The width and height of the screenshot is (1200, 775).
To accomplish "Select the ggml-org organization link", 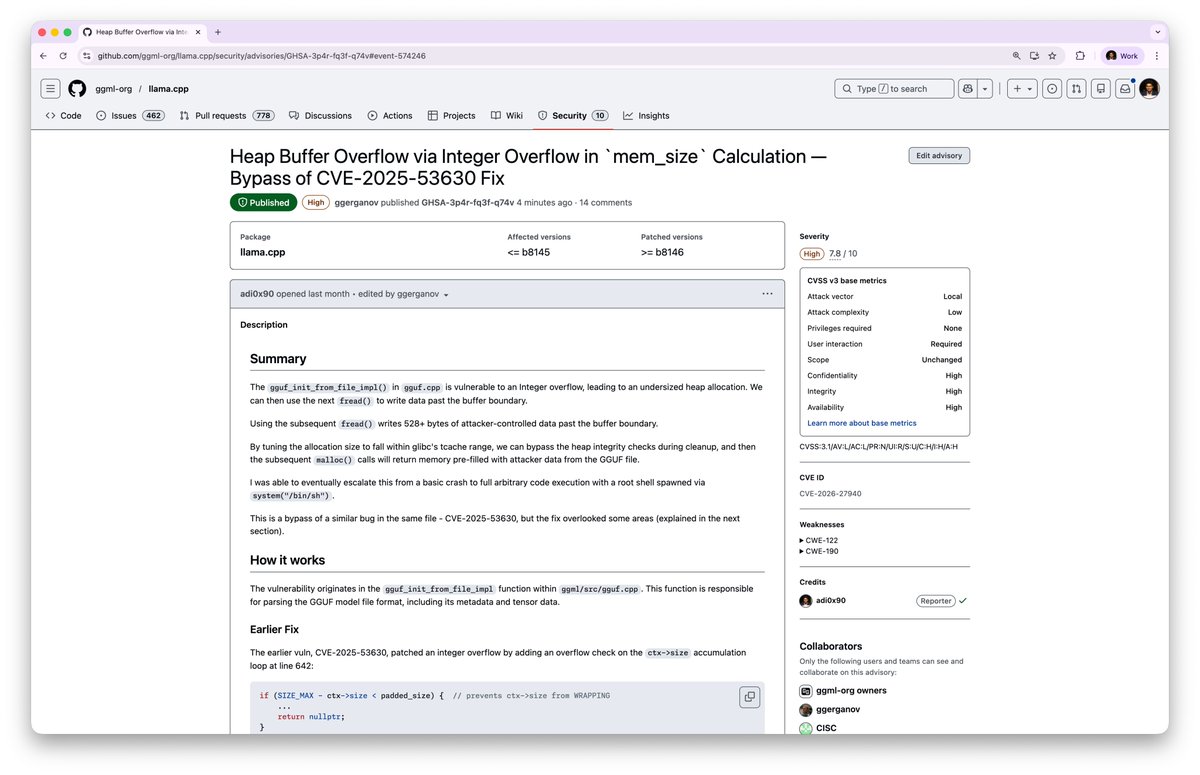I will [x=113, y=88].
